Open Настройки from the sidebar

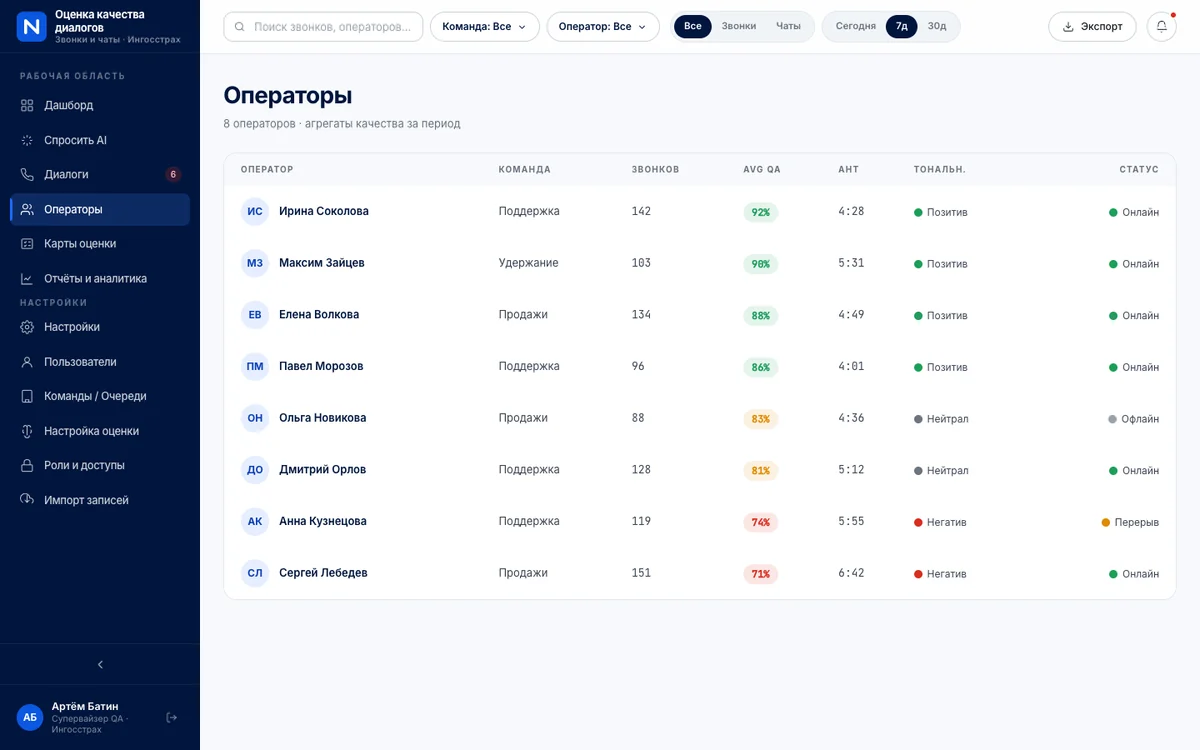(x=100, y=327)
